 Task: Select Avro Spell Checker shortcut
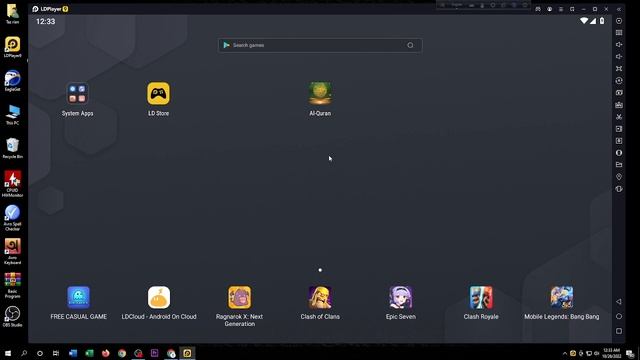point(13,218)
